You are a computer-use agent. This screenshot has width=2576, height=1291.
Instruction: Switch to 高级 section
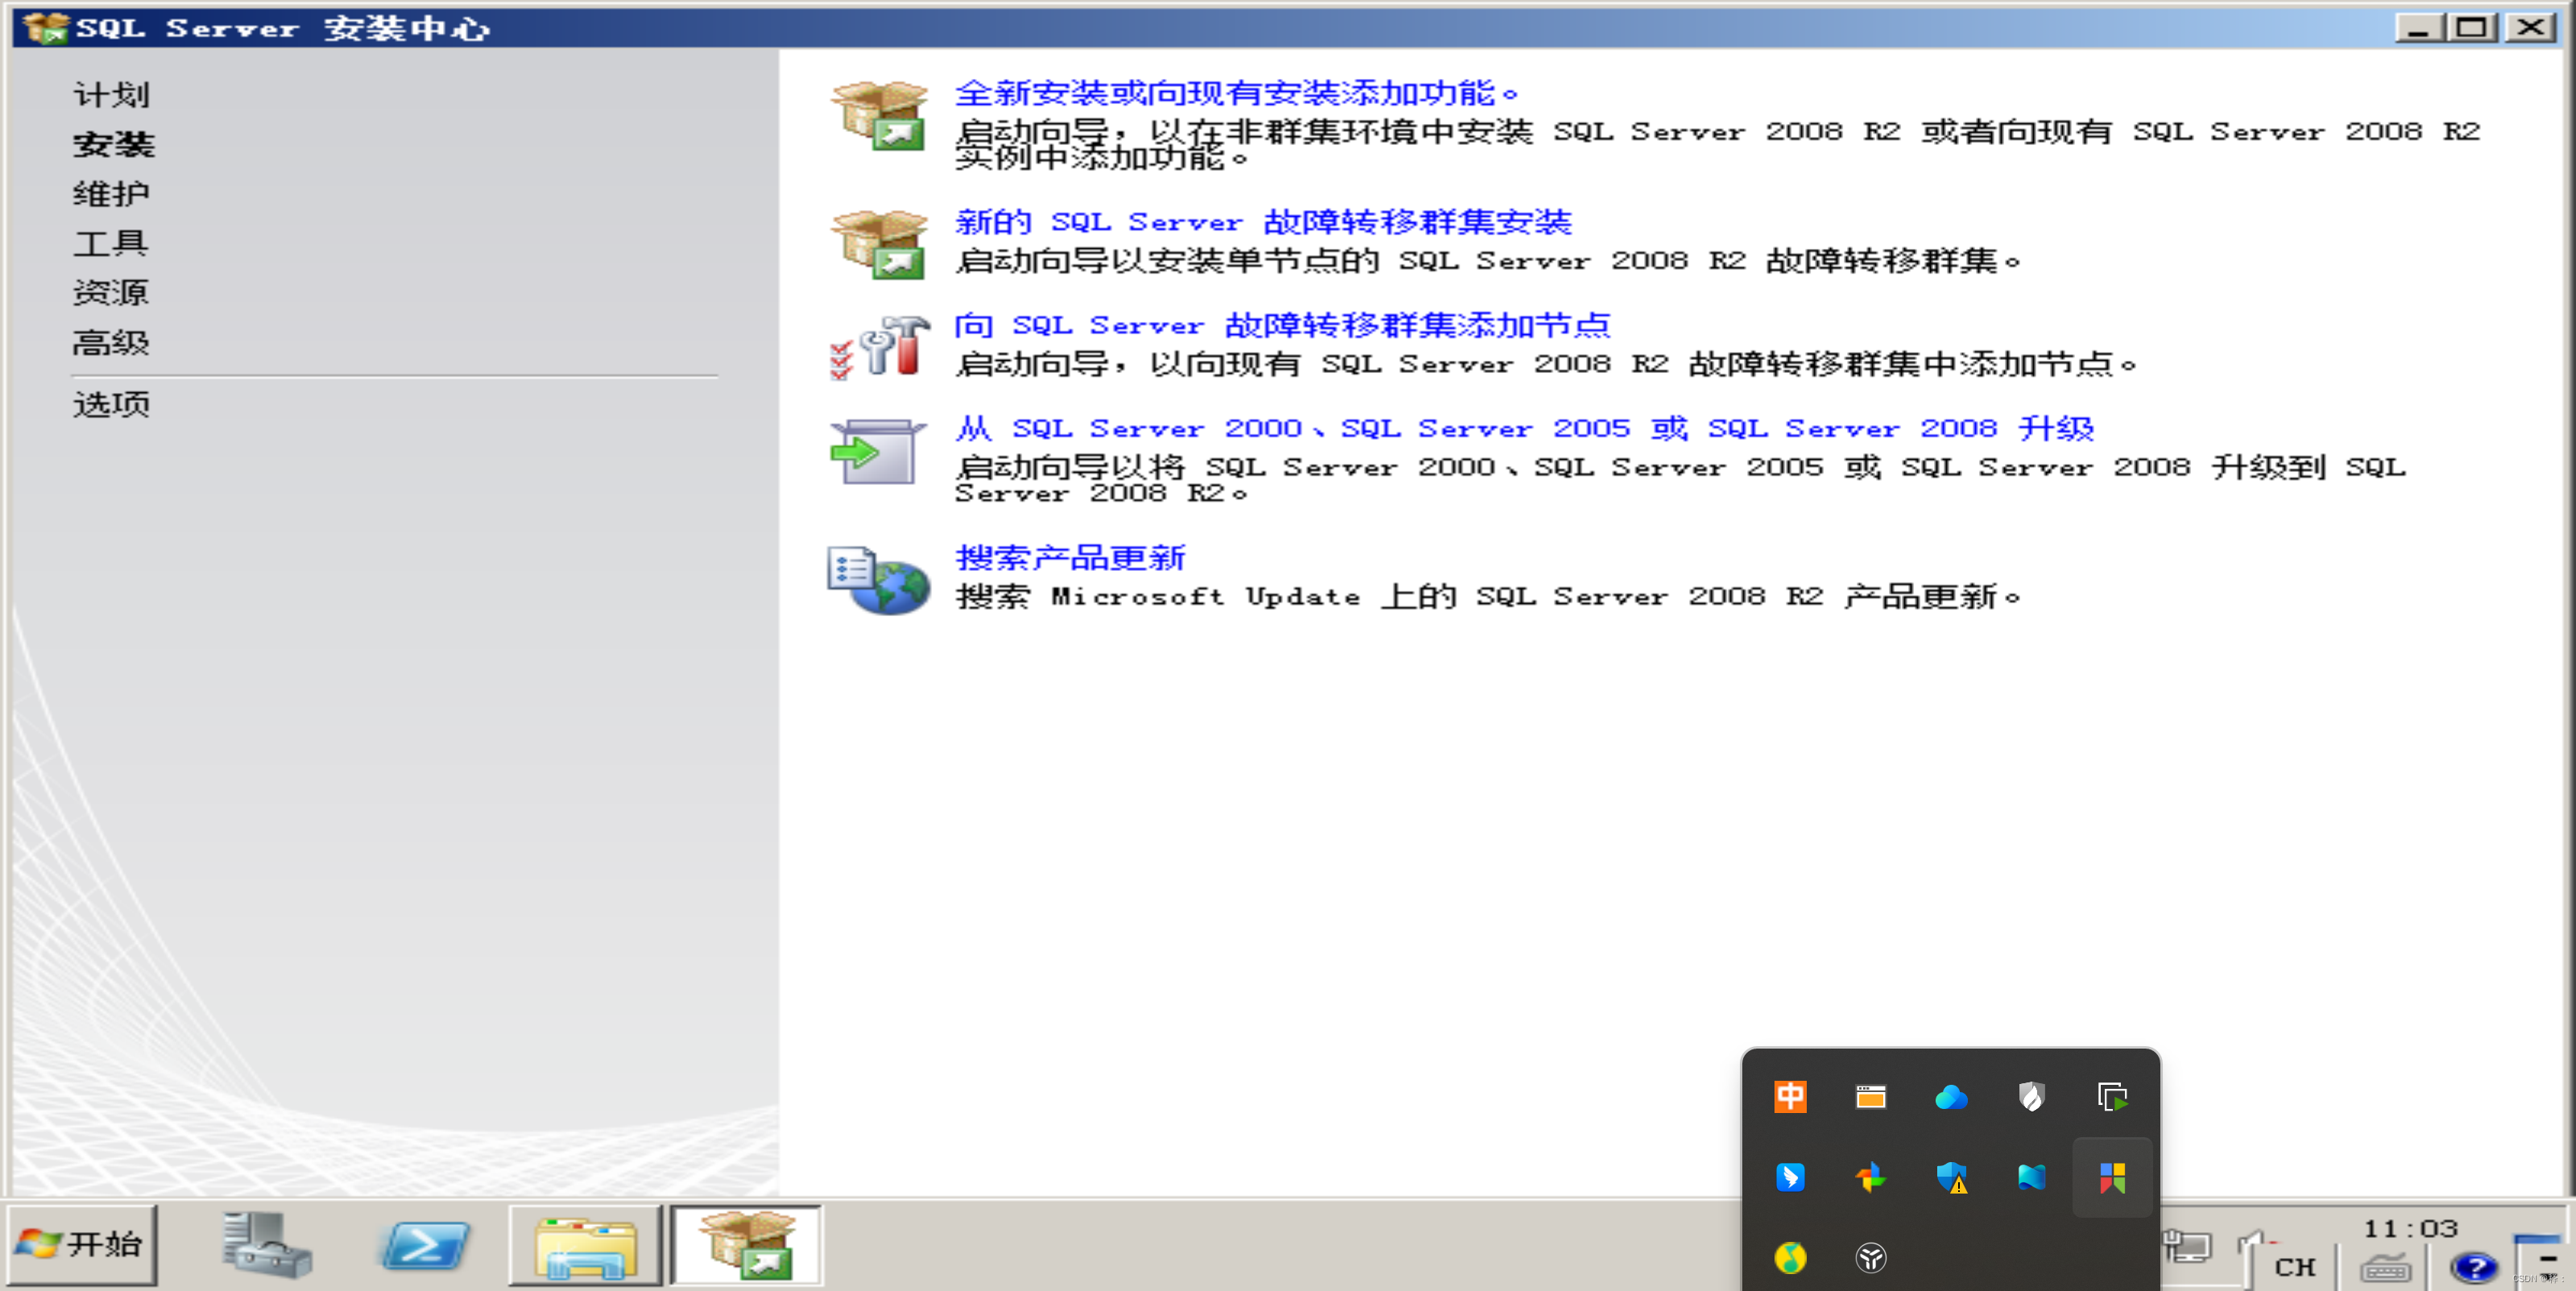[x=111, y=343]
